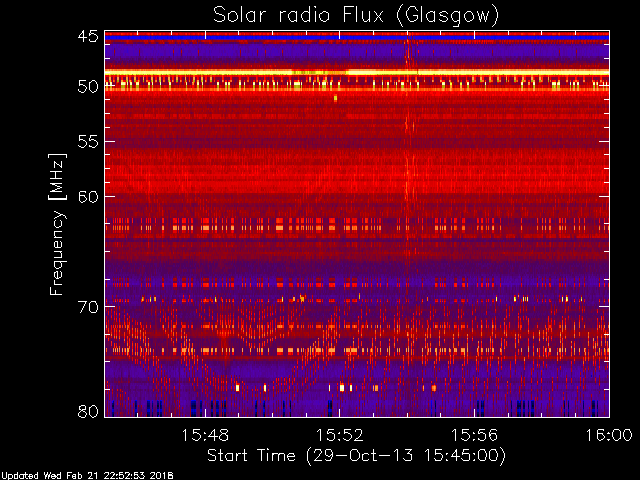This screenshot has height=480, width=640.
Task: Click the Solar radio Flux (Glasgow) title
Action: coord(356,16)
